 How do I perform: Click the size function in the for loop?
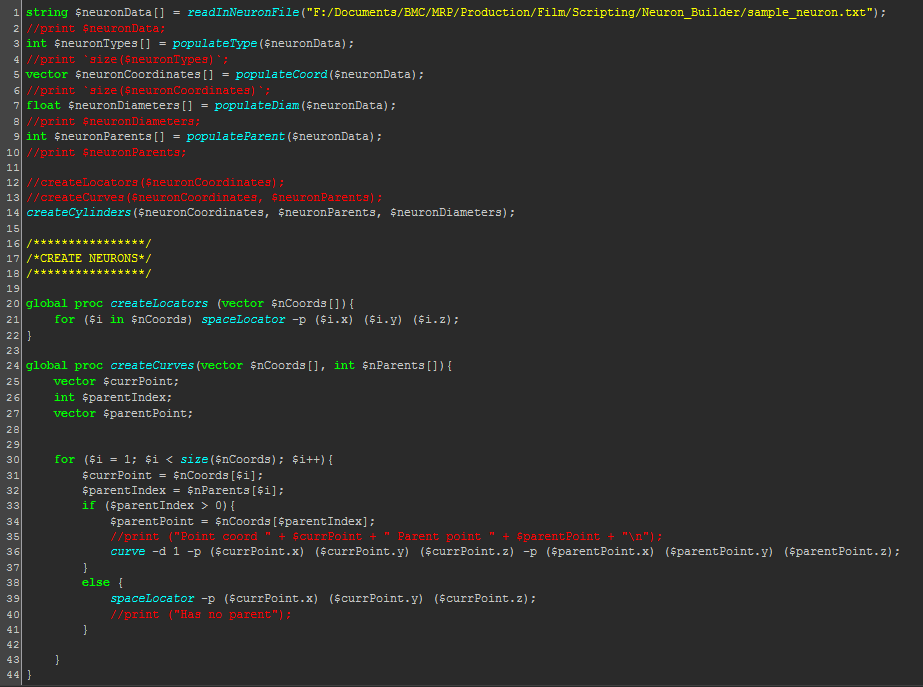point(194,460)
